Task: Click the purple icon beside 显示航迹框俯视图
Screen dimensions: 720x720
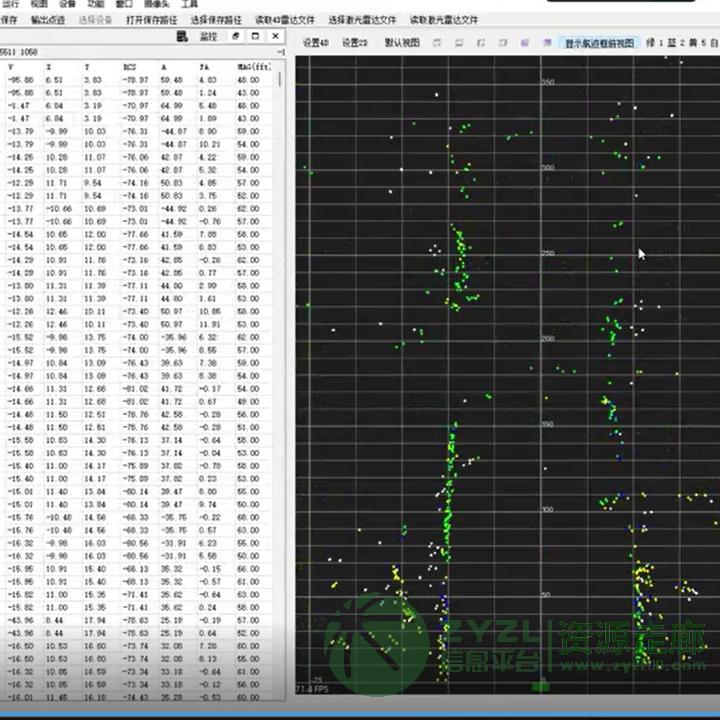Action: coord(547,43)
